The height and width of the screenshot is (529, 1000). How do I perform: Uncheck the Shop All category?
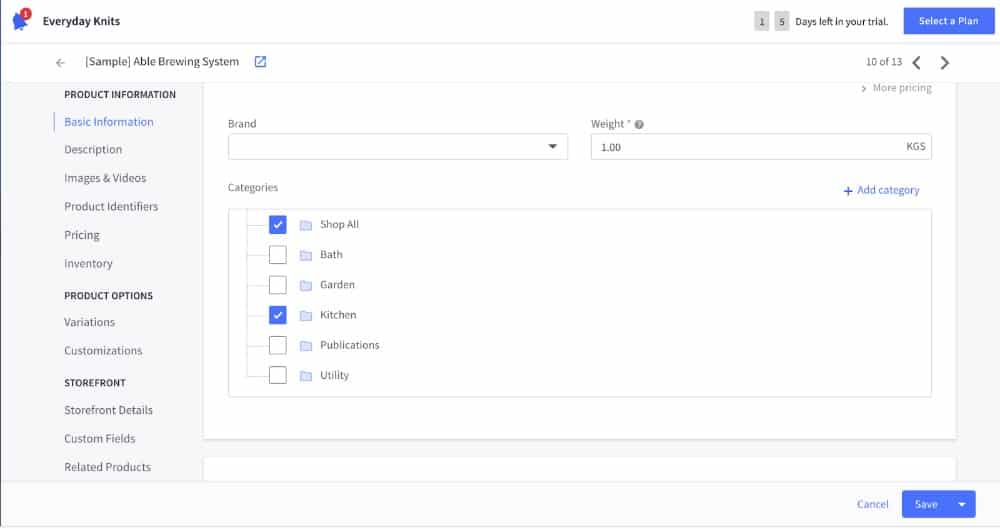[x=278, y=224]
